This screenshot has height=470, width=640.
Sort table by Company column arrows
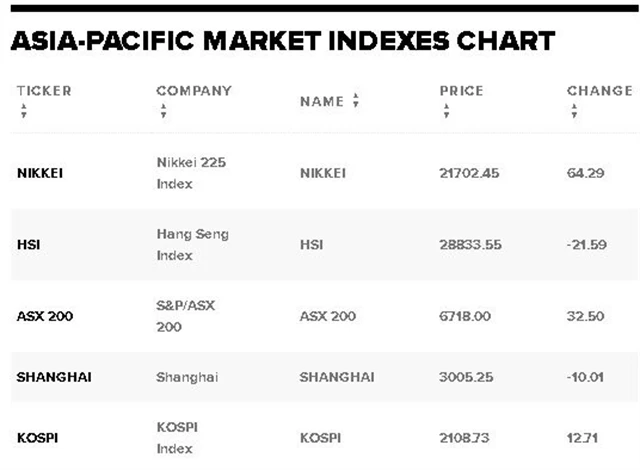click(163, 113)
